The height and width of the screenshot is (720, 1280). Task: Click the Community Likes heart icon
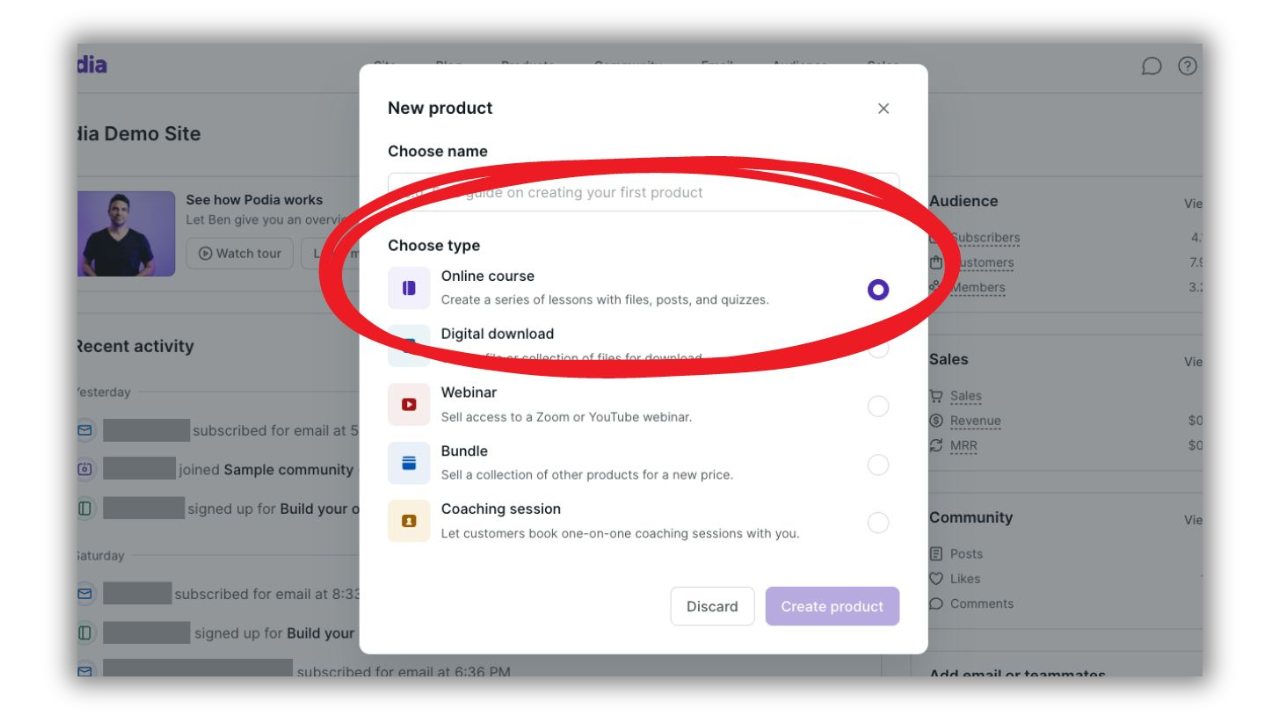[936, 579]
